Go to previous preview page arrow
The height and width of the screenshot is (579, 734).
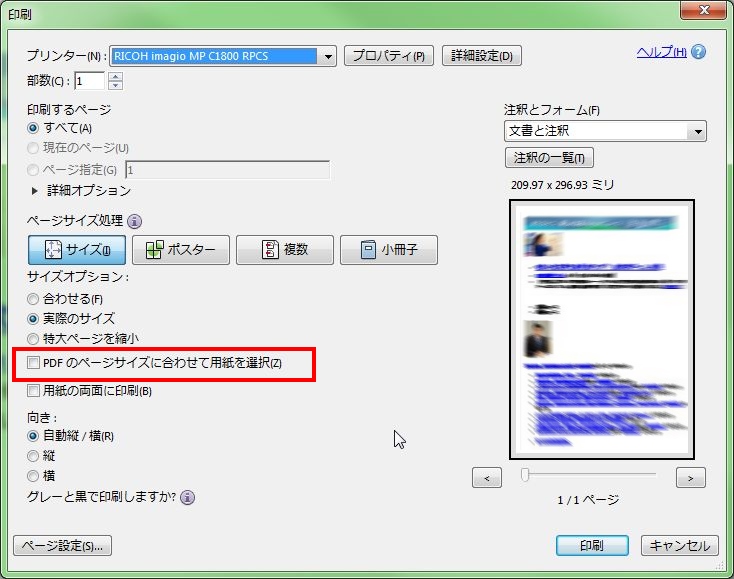pyautogui.click(x=486, y=478)
